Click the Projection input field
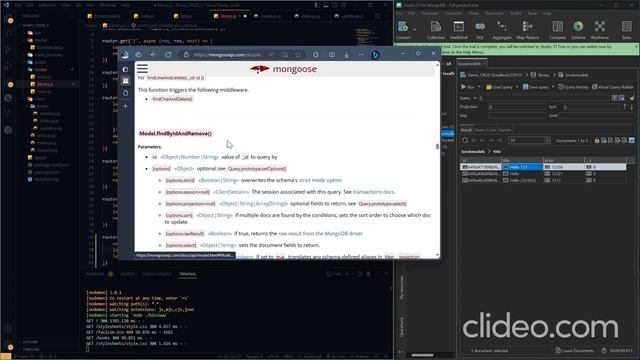This screenshot has height=360, width=640. (517, 107)
